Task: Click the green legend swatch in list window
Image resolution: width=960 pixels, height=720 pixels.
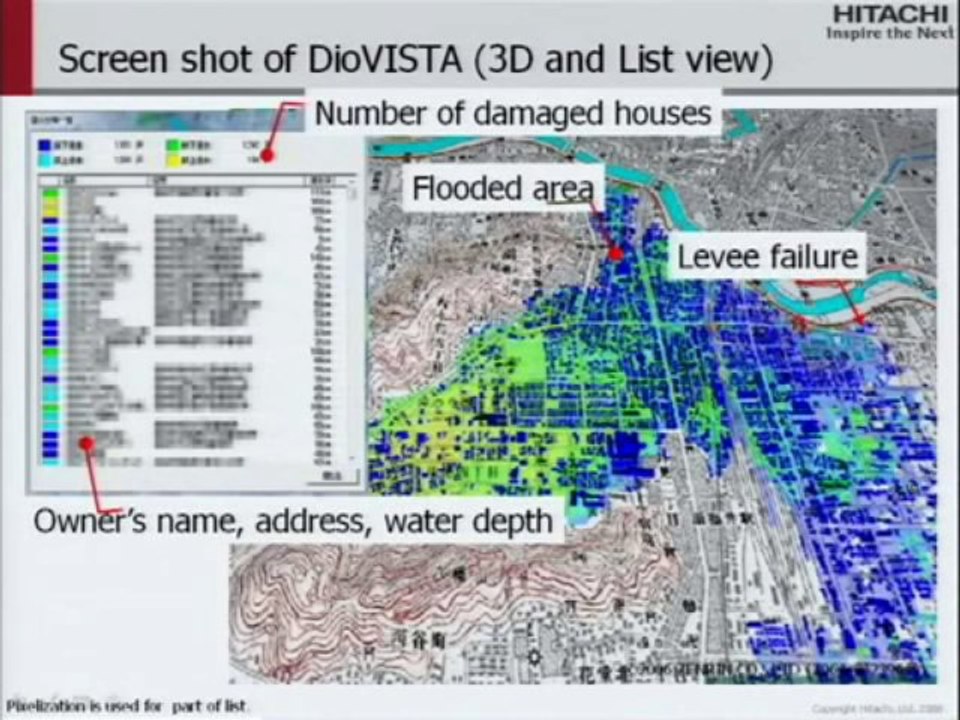Action: 173,146
